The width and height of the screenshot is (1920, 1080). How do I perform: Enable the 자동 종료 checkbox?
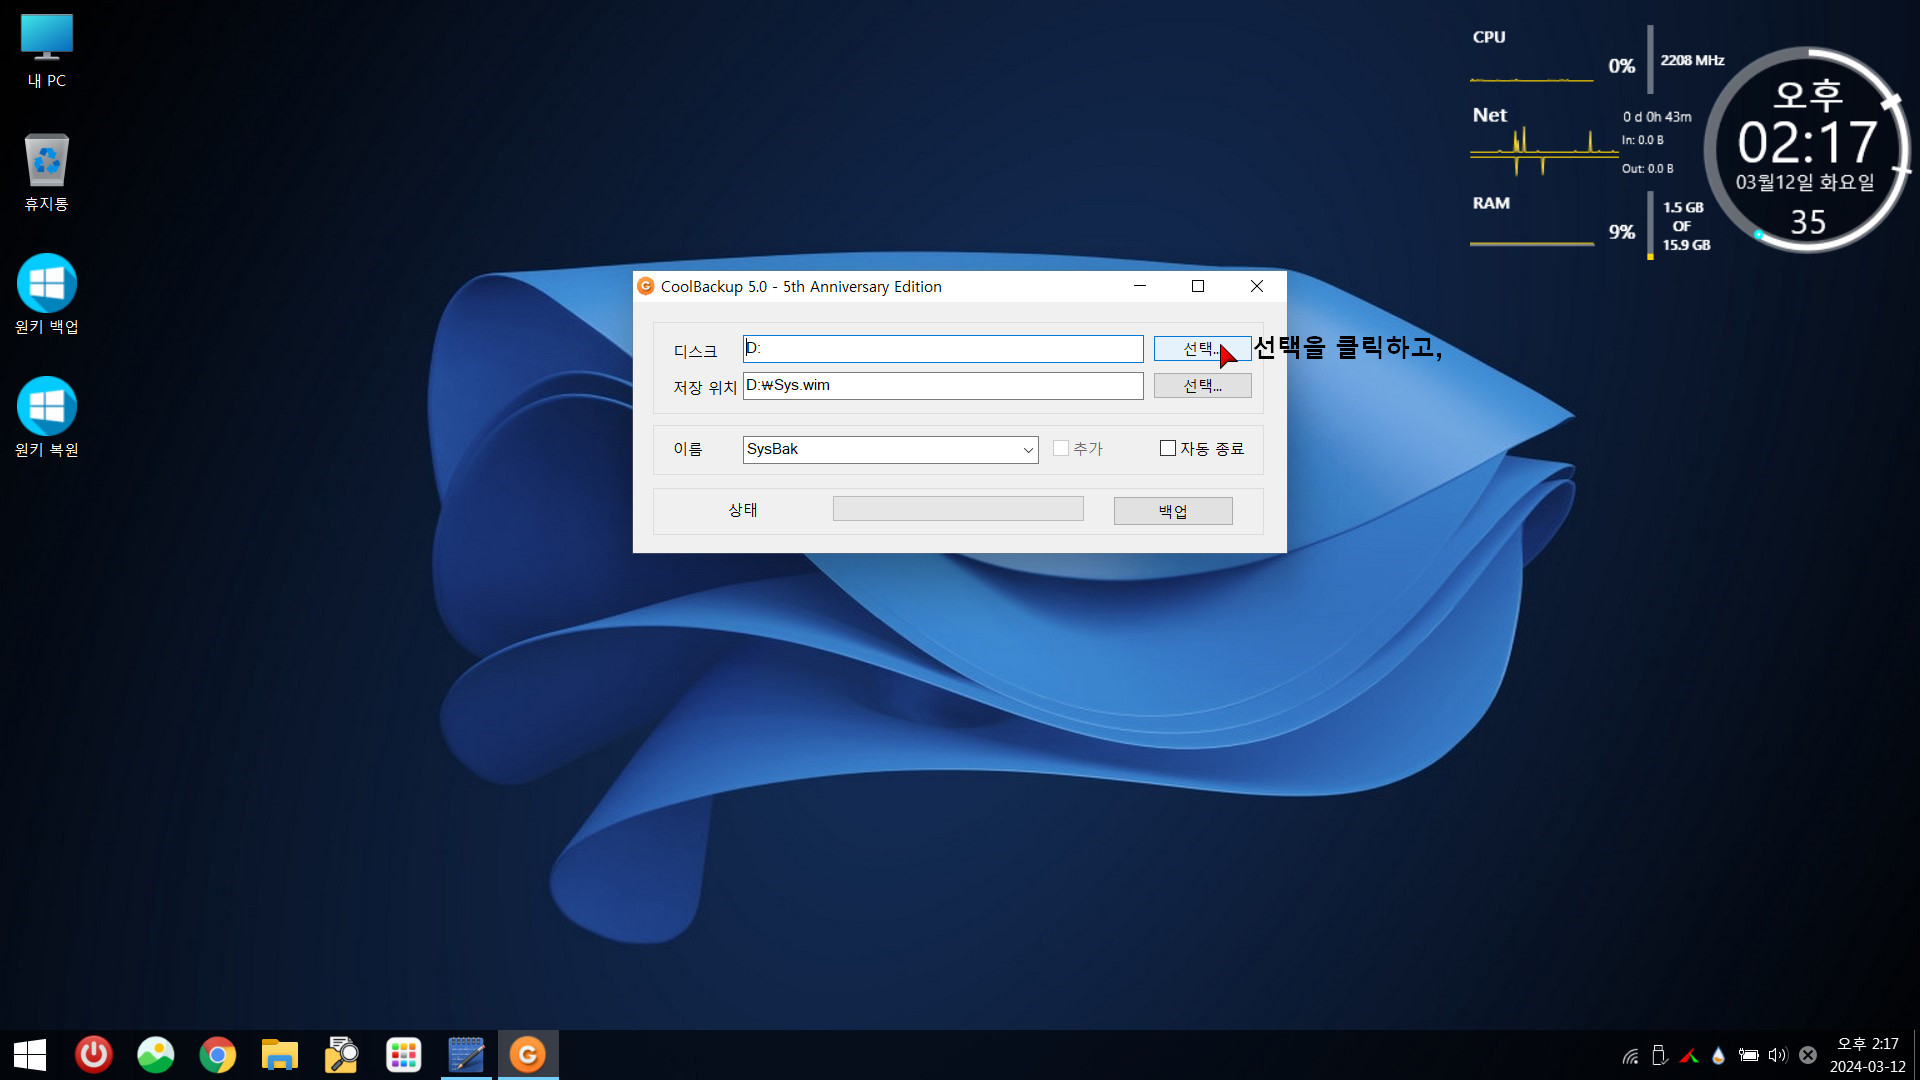point(1167,448)
